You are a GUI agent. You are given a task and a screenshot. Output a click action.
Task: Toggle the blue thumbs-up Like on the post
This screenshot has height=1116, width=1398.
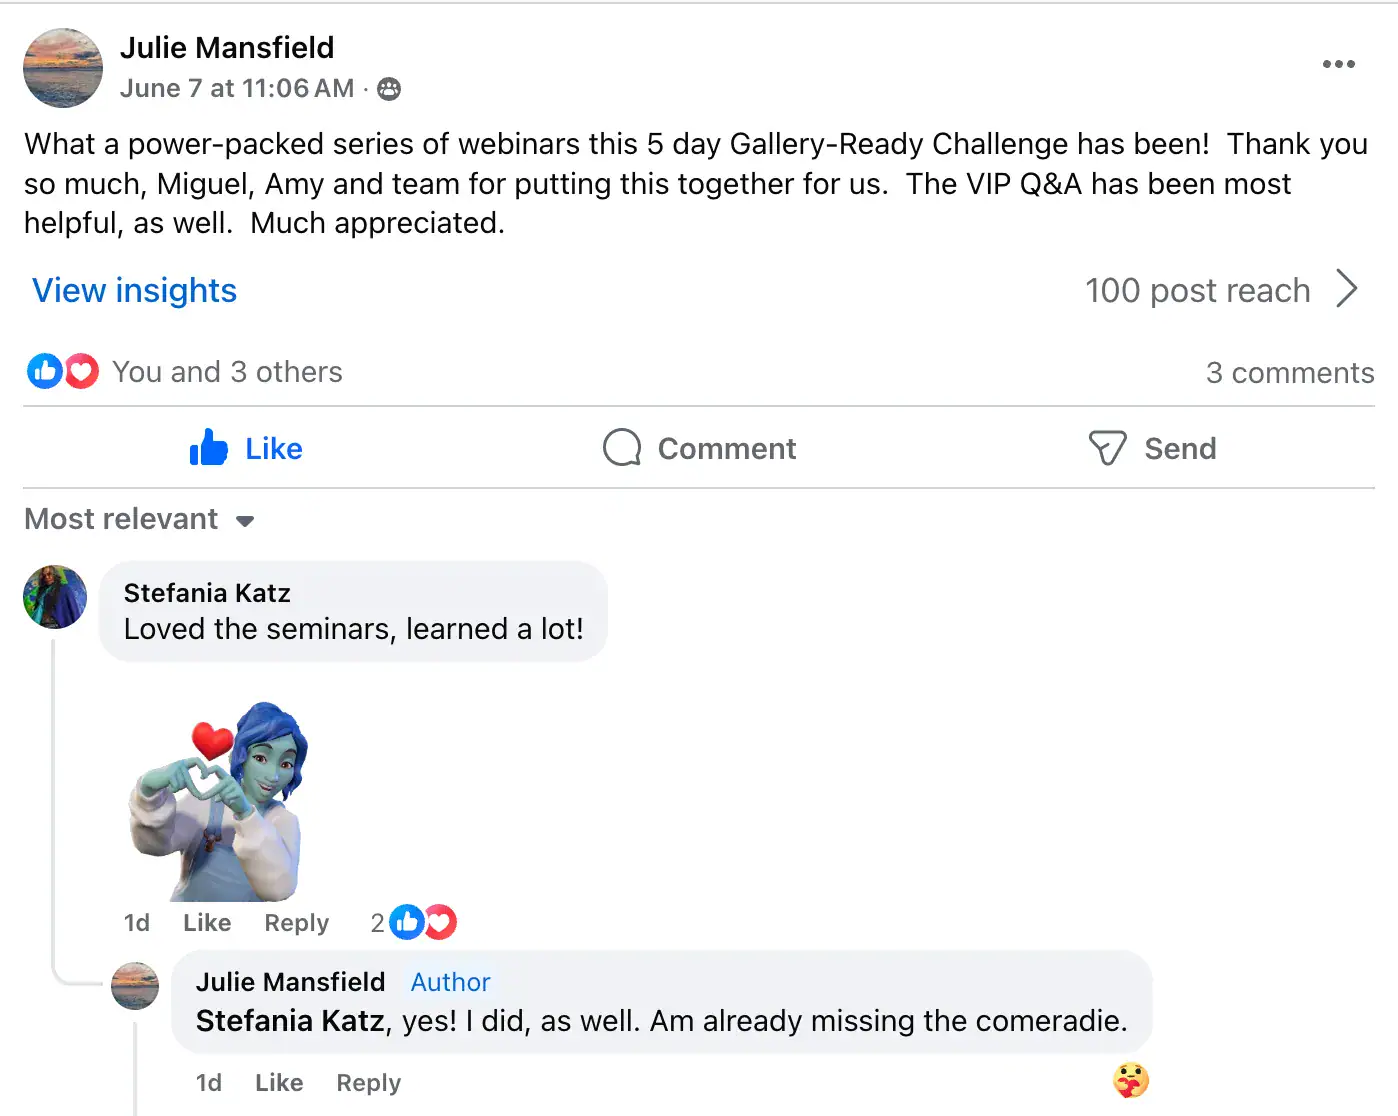click(x=246, y=448)
